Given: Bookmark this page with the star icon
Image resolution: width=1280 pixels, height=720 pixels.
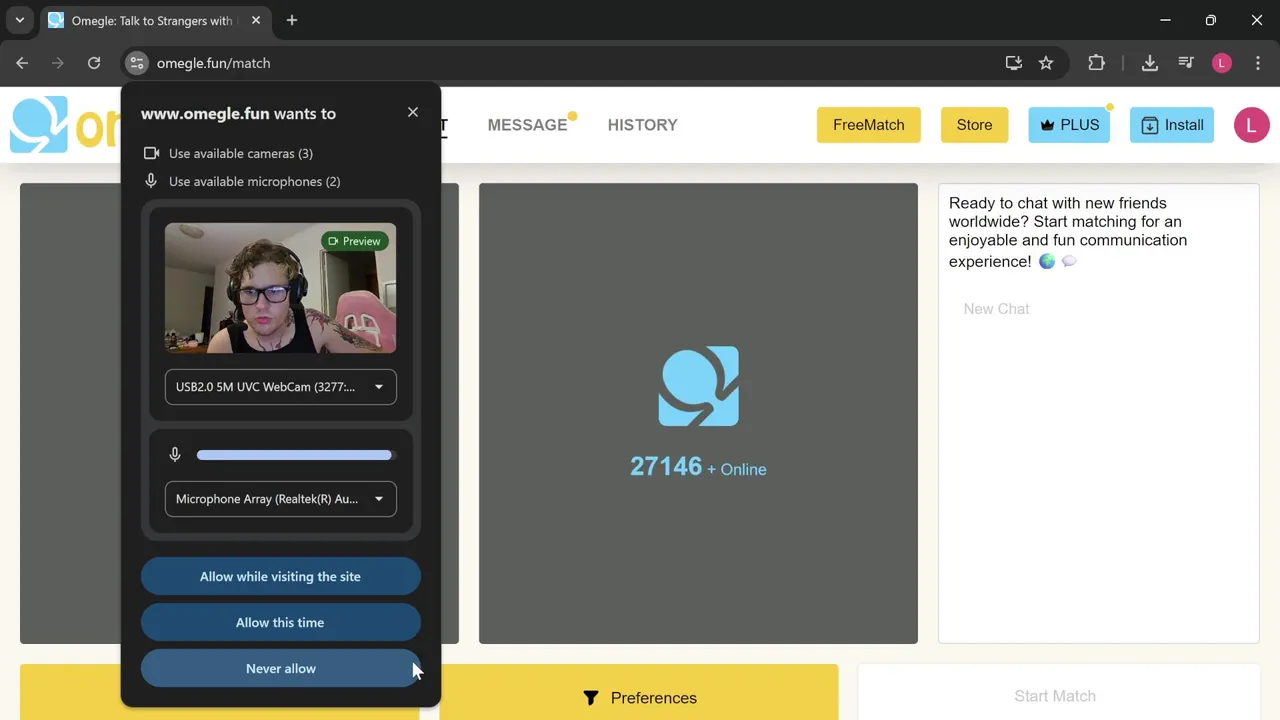Looking at the screenshot, I should click(1046, 63).
